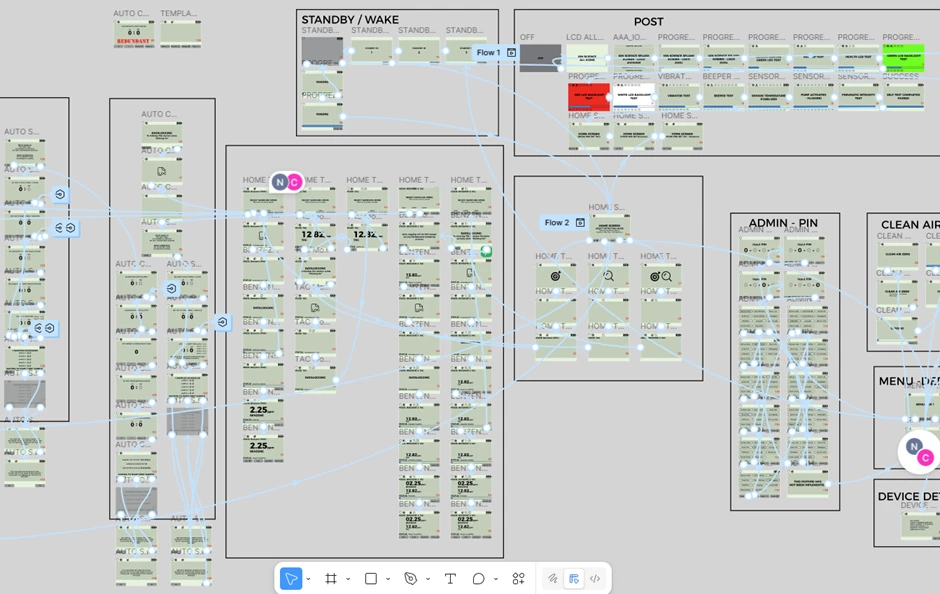The image size is (940, 594).
Task: Open Comment tool options dropdown
Action: tap(496, 579)
